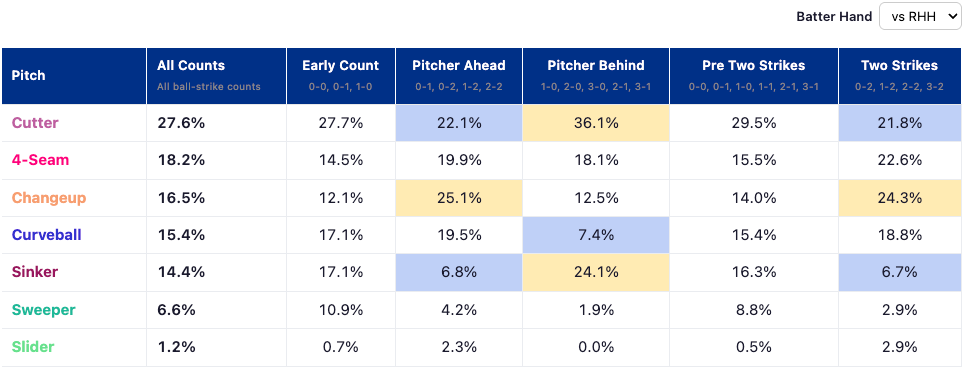Select the Pitcher Ahead column header
The height and width of the screenshot is (371, 966).
(459, 76)
